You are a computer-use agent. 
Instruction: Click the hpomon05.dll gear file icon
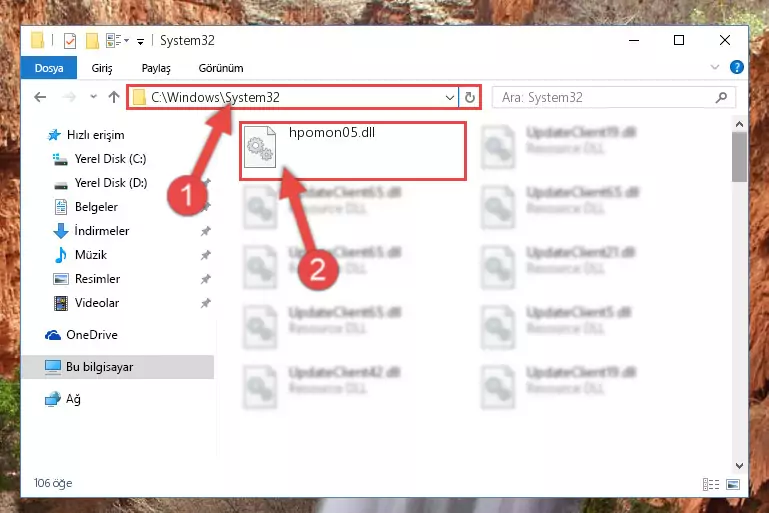pos(260,147)
